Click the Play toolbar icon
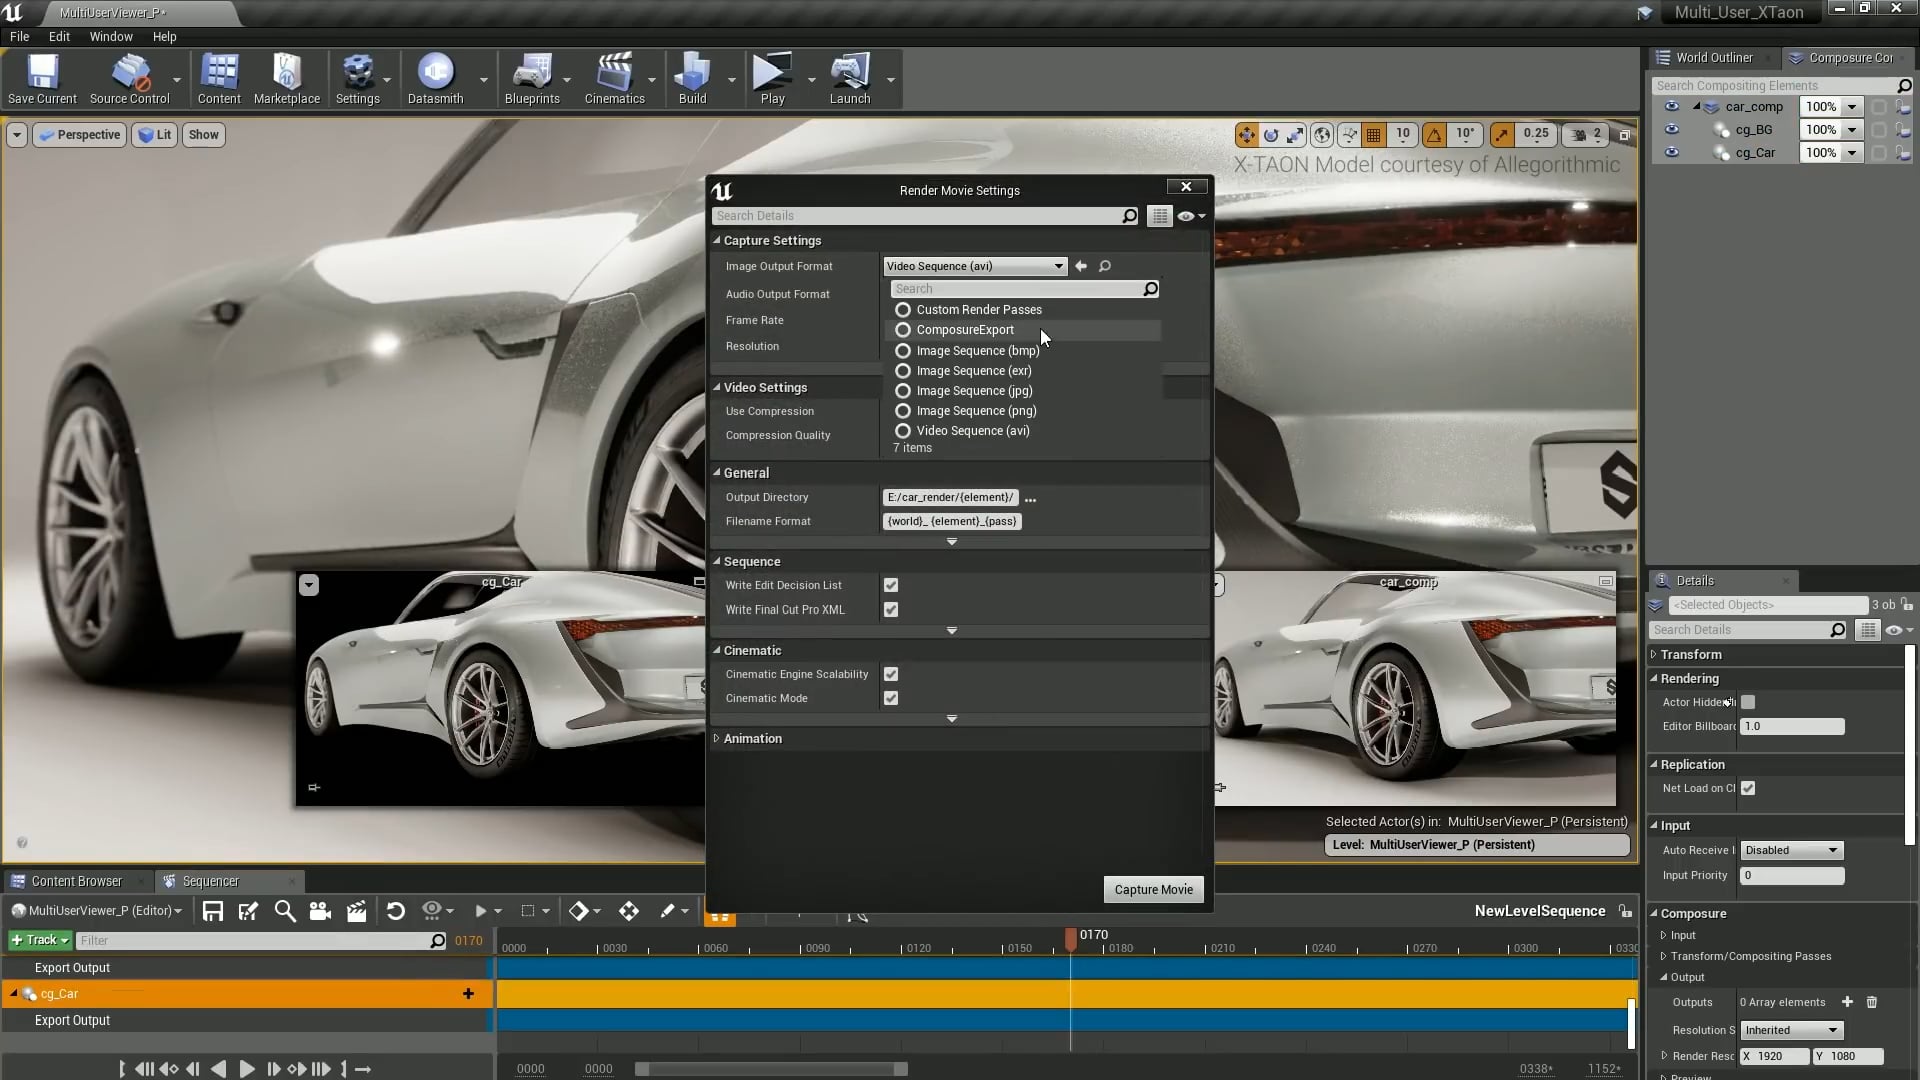1920x1080 pixels. [x=772, y=79]
